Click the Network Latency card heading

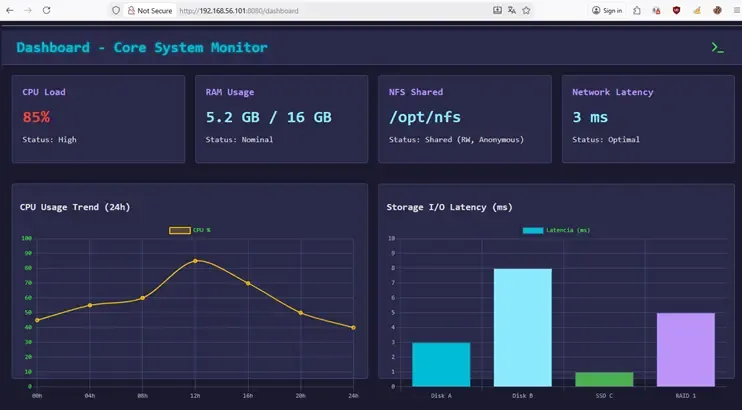pyautogui.click(x=613, y=92)
